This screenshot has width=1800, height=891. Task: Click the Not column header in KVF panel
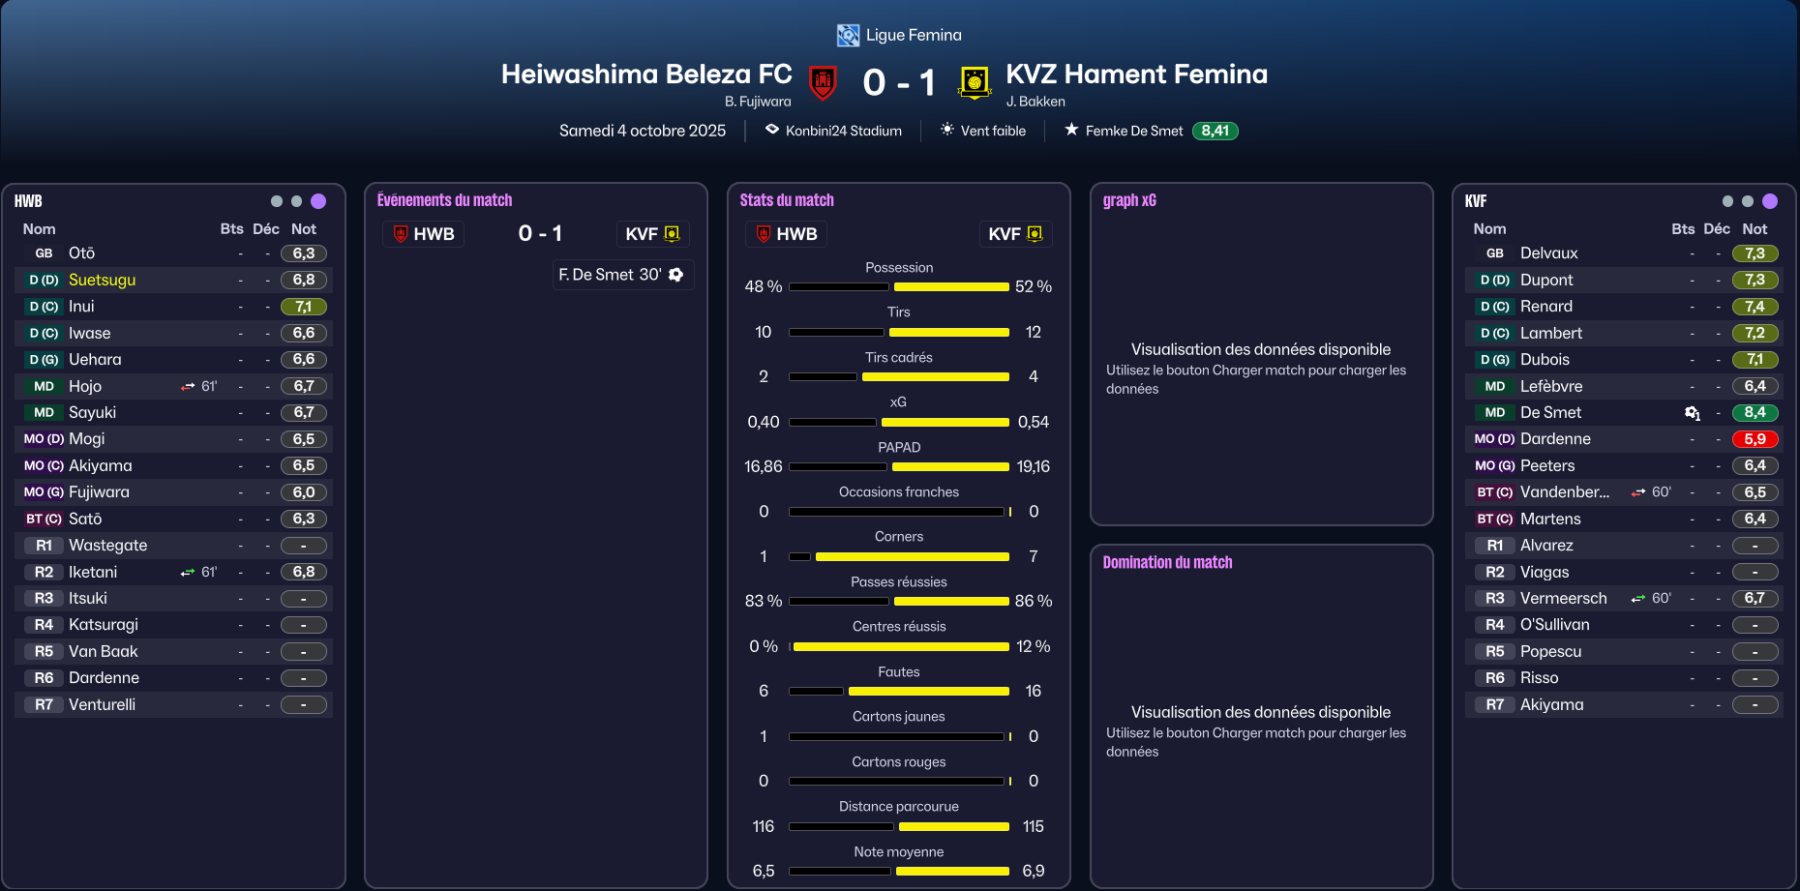click(1754, 229)
